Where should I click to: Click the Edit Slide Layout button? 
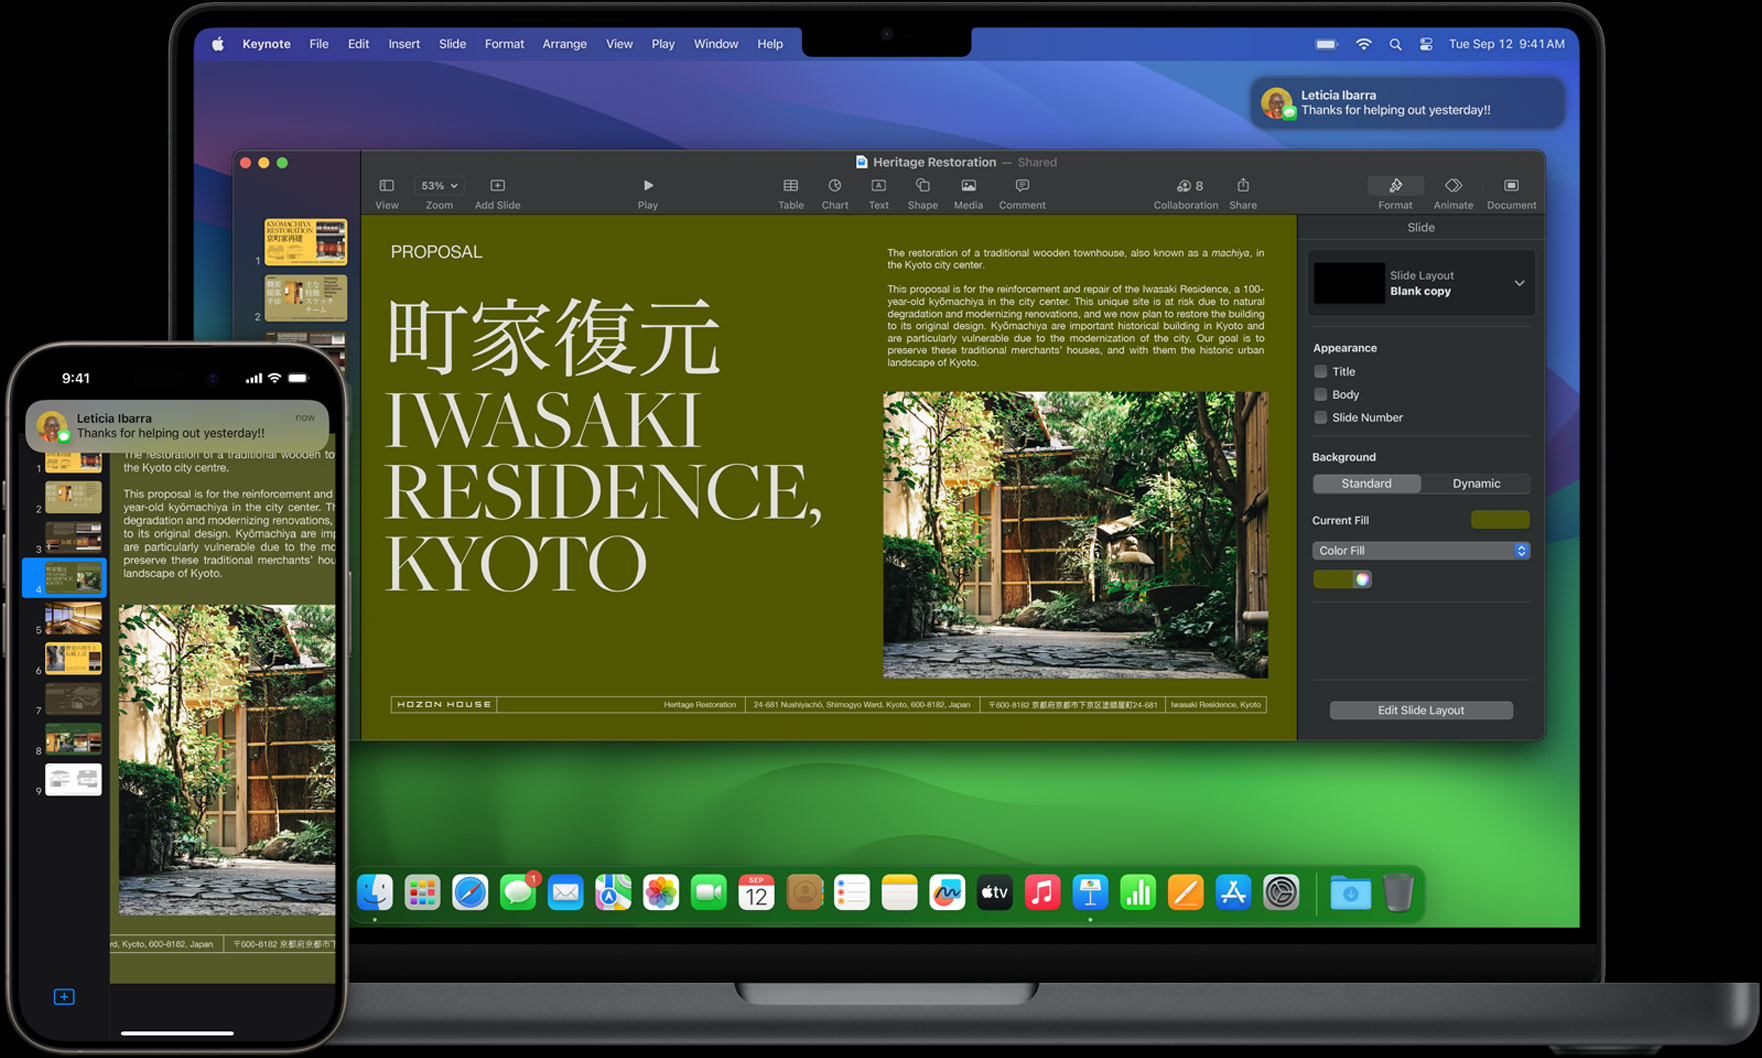coord(1420,710)
